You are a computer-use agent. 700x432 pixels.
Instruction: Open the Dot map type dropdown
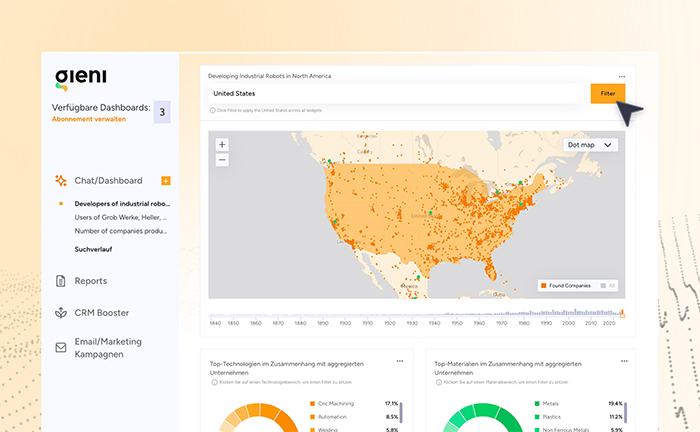[590, 145]
